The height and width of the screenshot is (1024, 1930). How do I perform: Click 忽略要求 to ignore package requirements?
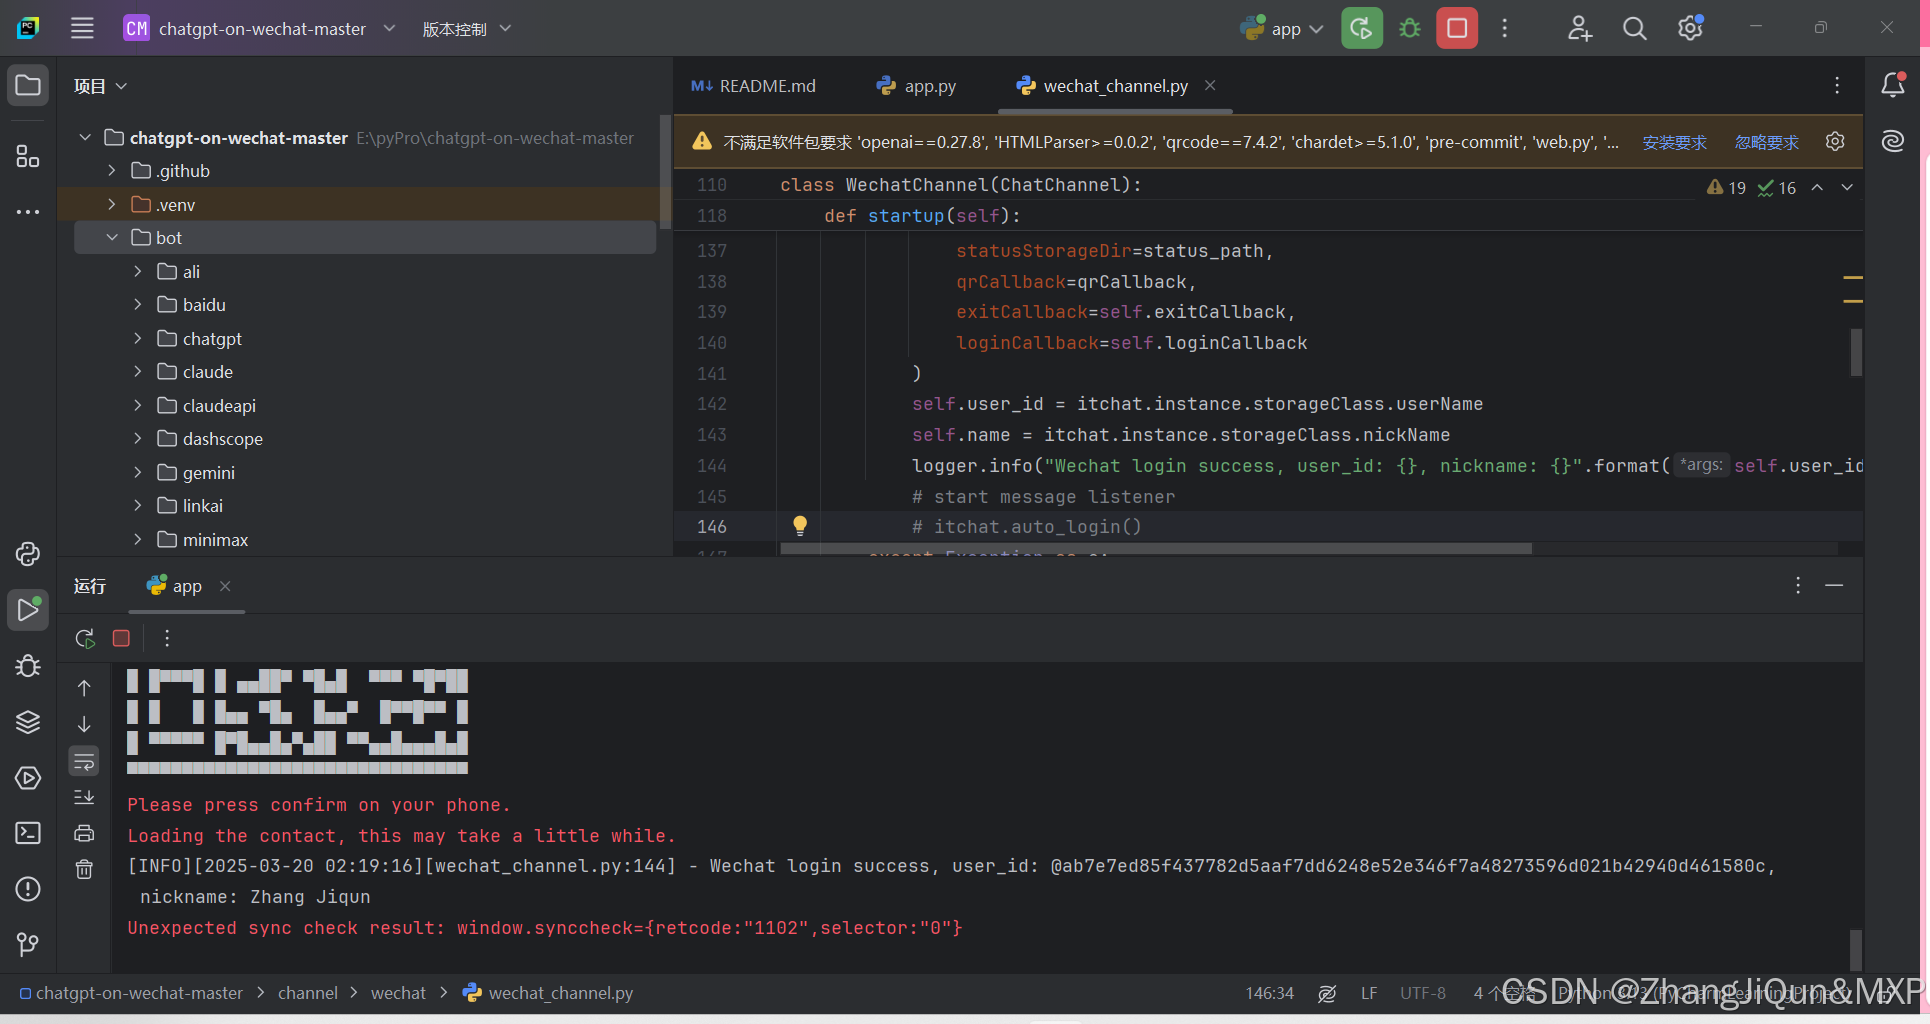(1765, 142)
